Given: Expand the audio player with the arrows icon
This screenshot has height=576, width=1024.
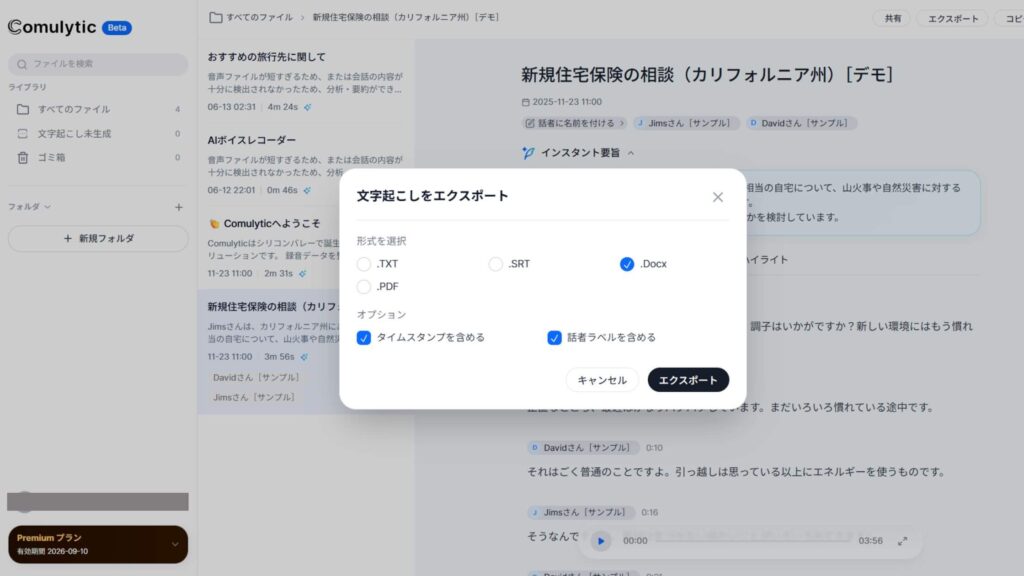Looking at the screenshot, I should pos(903,541).
